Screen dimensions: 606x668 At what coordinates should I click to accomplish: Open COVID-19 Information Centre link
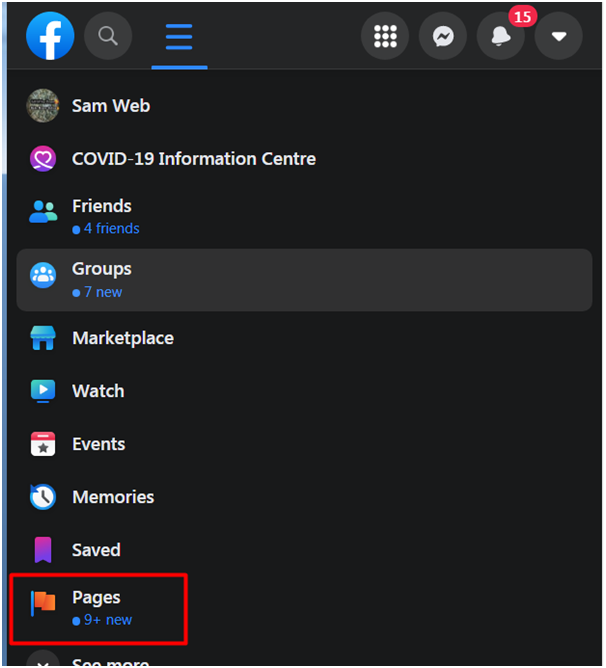194,158
